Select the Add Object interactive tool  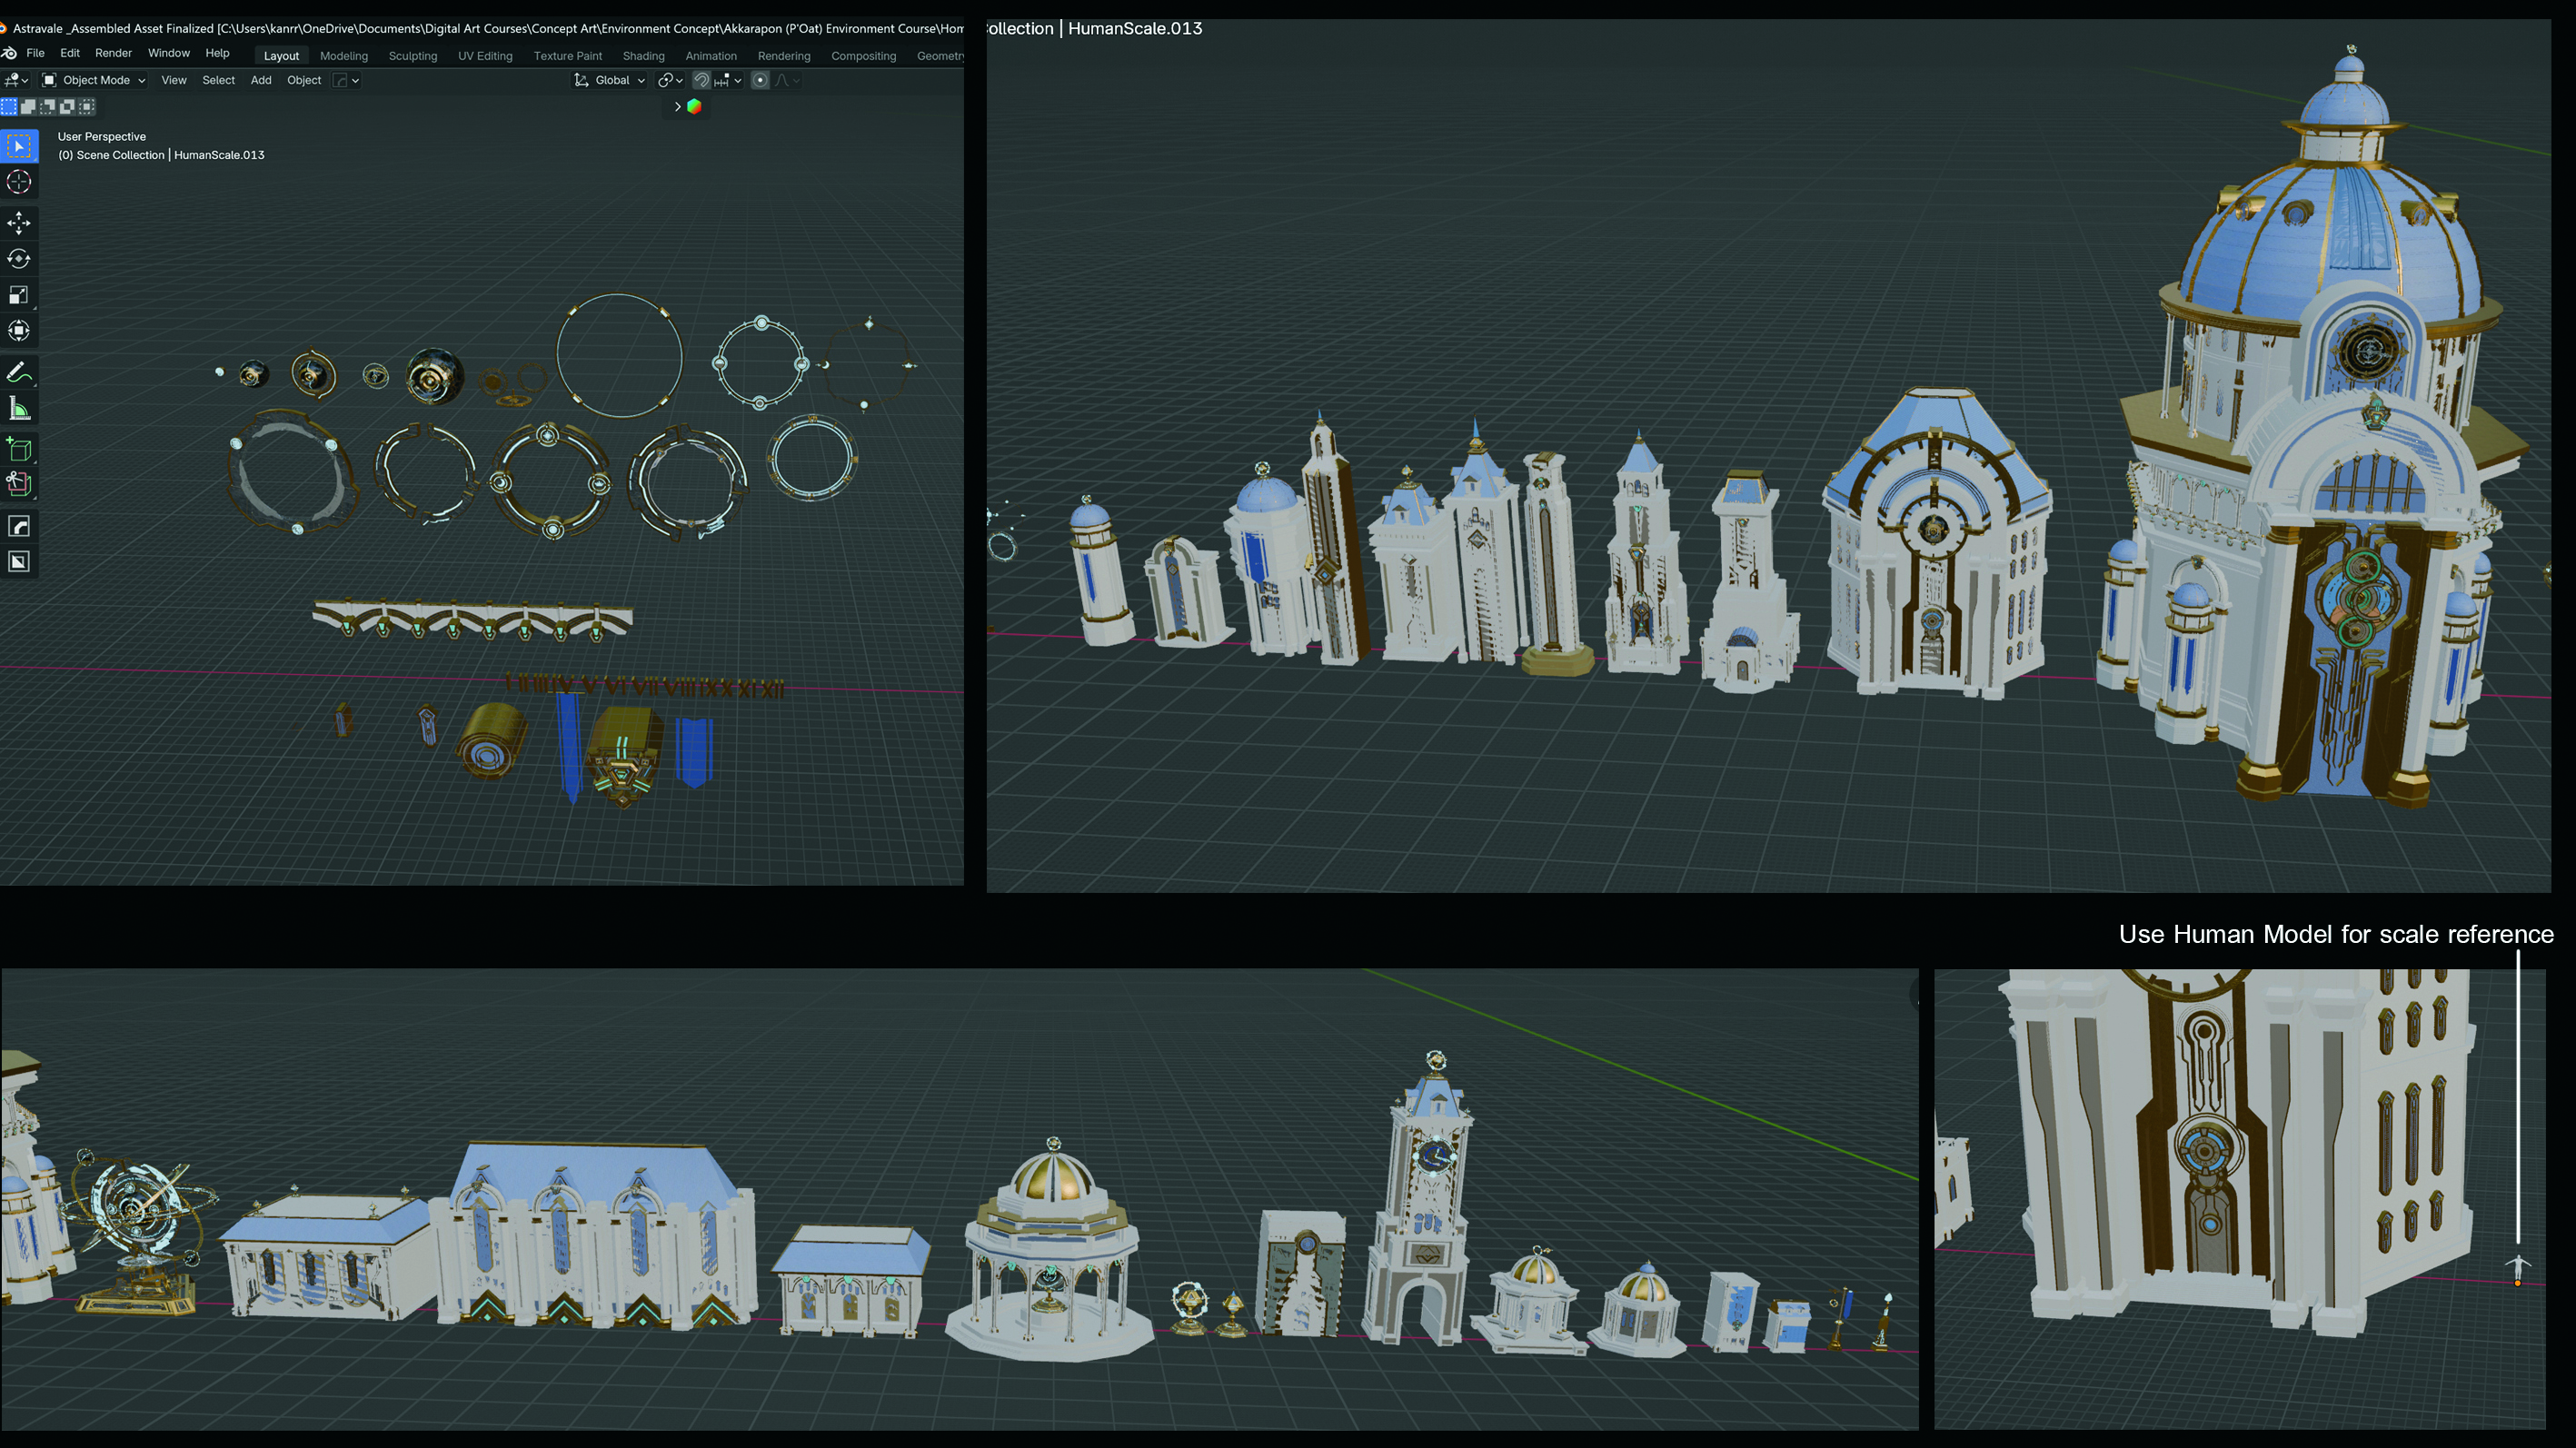(x=19, y=485)
